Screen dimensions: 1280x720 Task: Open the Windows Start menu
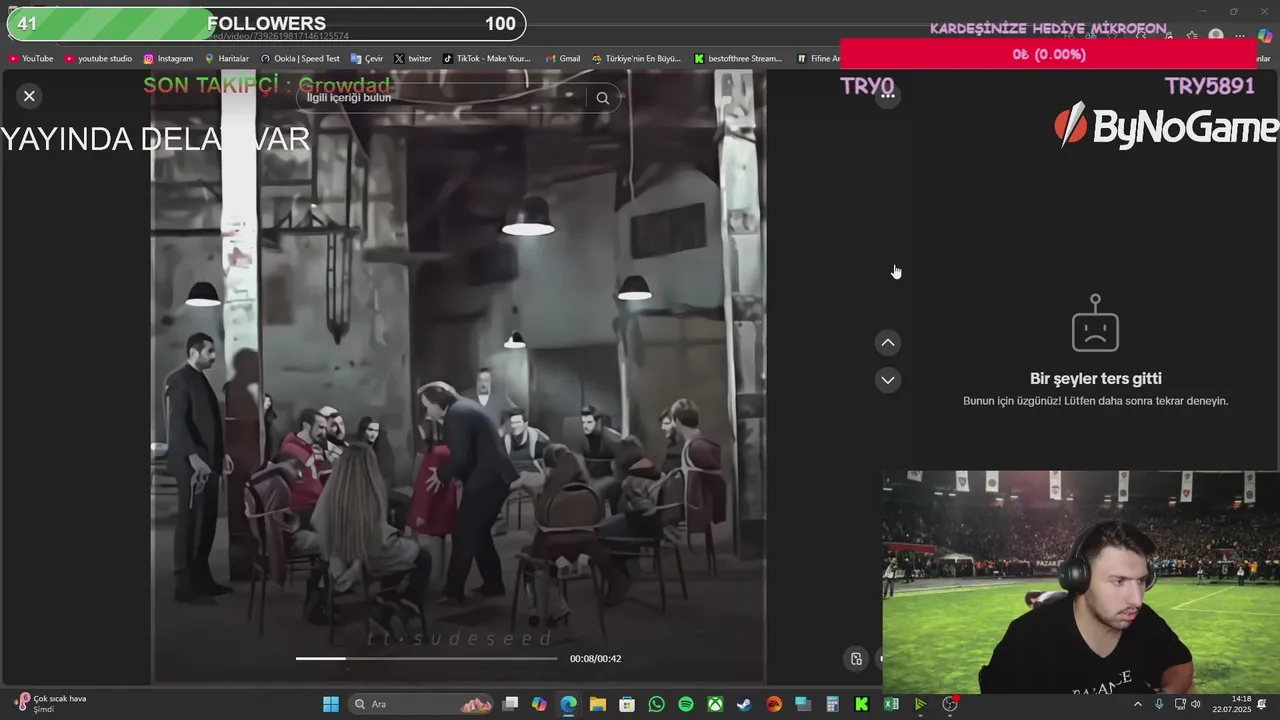tap(331, 704)
